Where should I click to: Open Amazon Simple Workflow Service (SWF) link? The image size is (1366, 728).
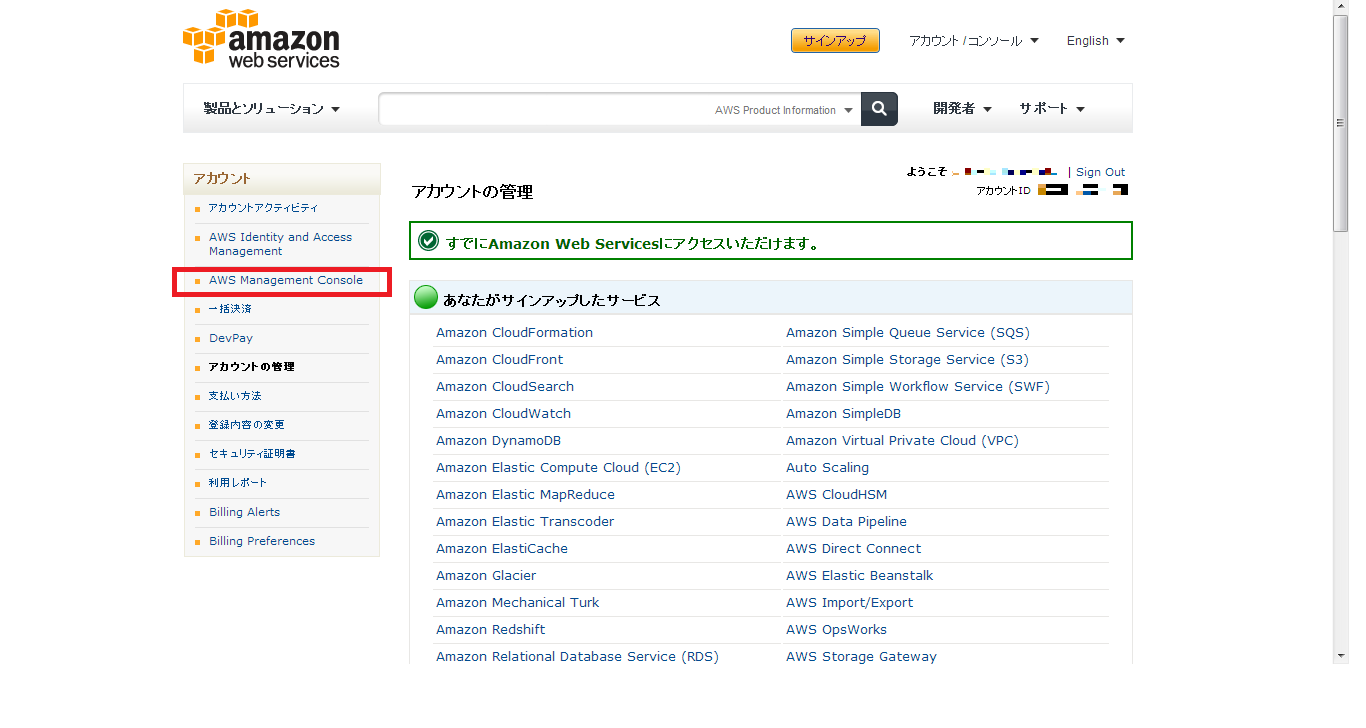click(918, 387)
